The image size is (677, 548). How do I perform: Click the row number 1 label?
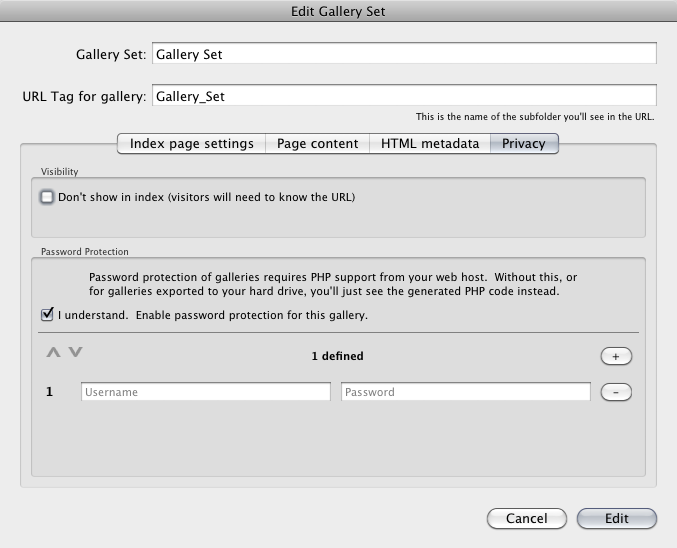pos(50,392)
